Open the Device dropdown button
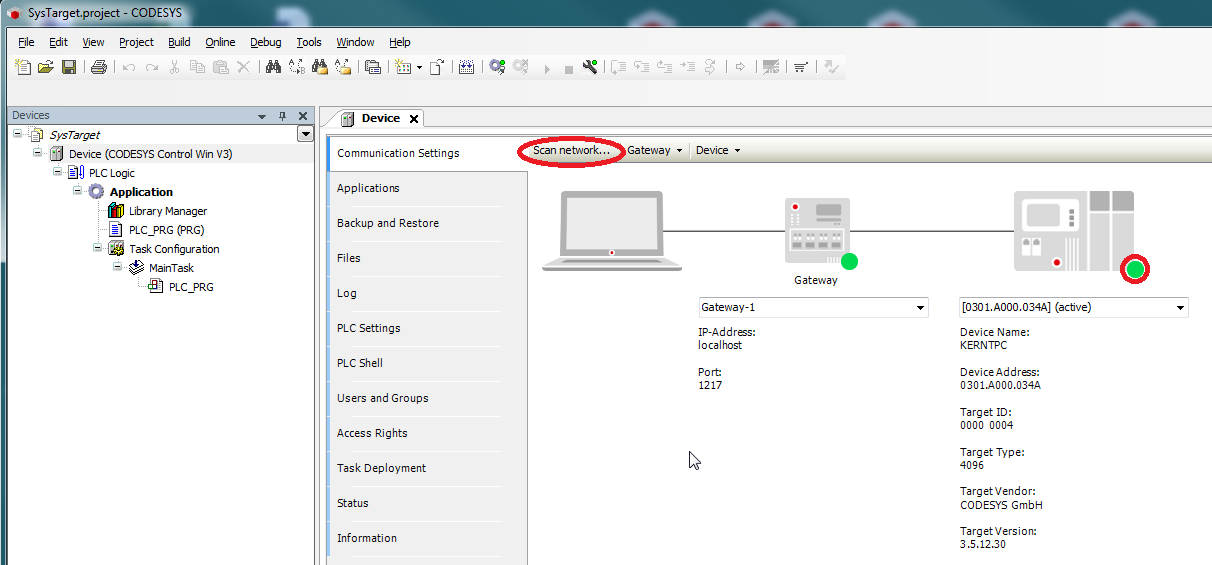The width and height of the screenshot is (1212, 565). [718, 150]
